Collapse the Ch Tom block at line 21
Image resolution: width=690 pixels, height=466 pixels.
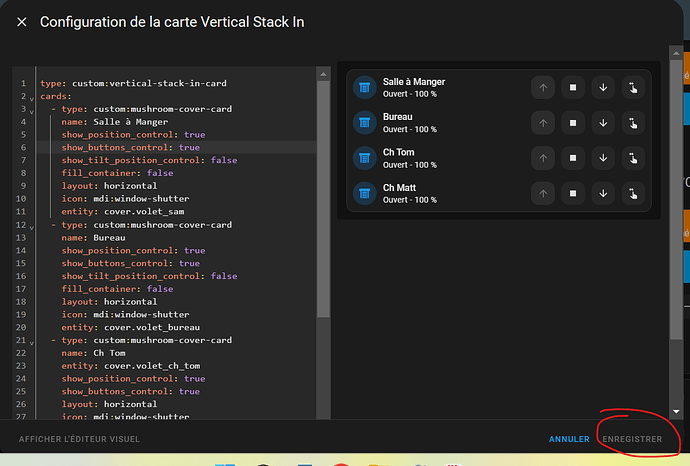31,341
